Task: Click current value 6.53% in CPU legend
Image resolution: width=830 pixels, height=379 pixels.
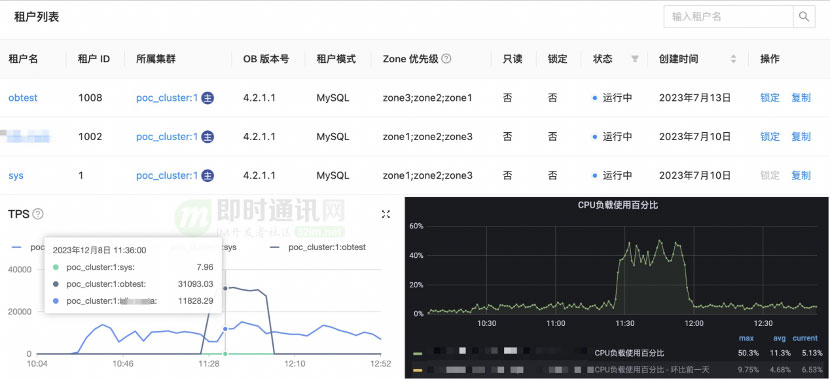Action: (813, 369)
